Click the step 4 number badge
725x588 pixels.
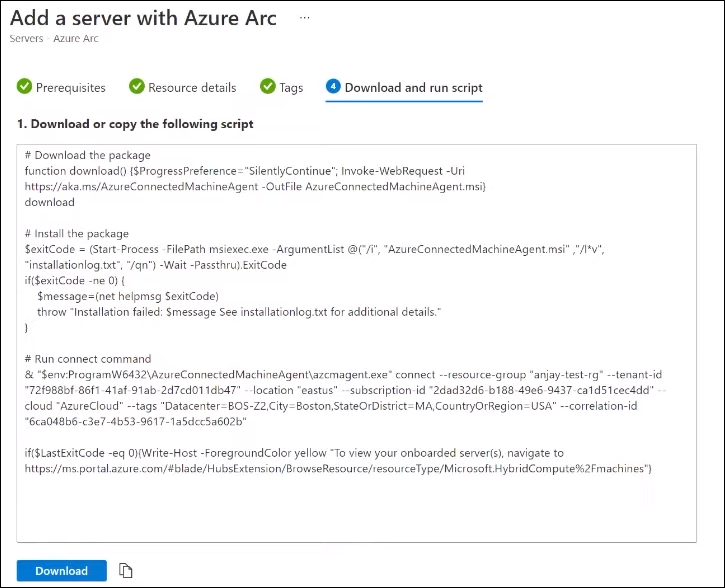[x=333, y=87]
